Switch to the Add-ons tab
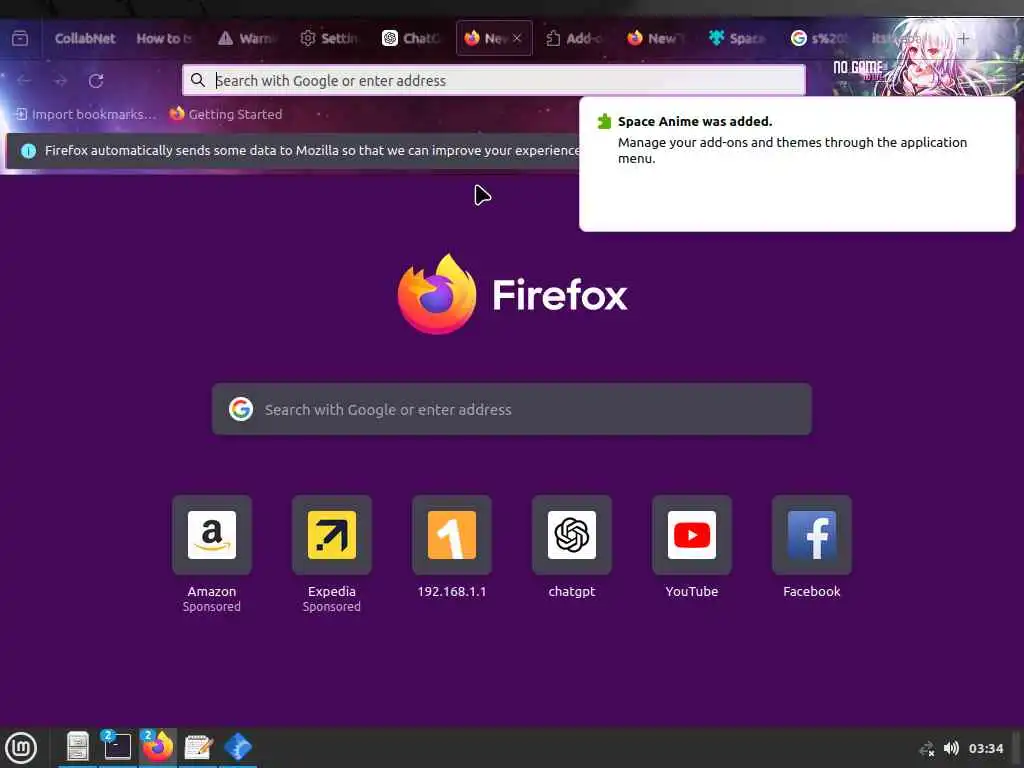This screenshot has width=1024, height=768. 573,39
